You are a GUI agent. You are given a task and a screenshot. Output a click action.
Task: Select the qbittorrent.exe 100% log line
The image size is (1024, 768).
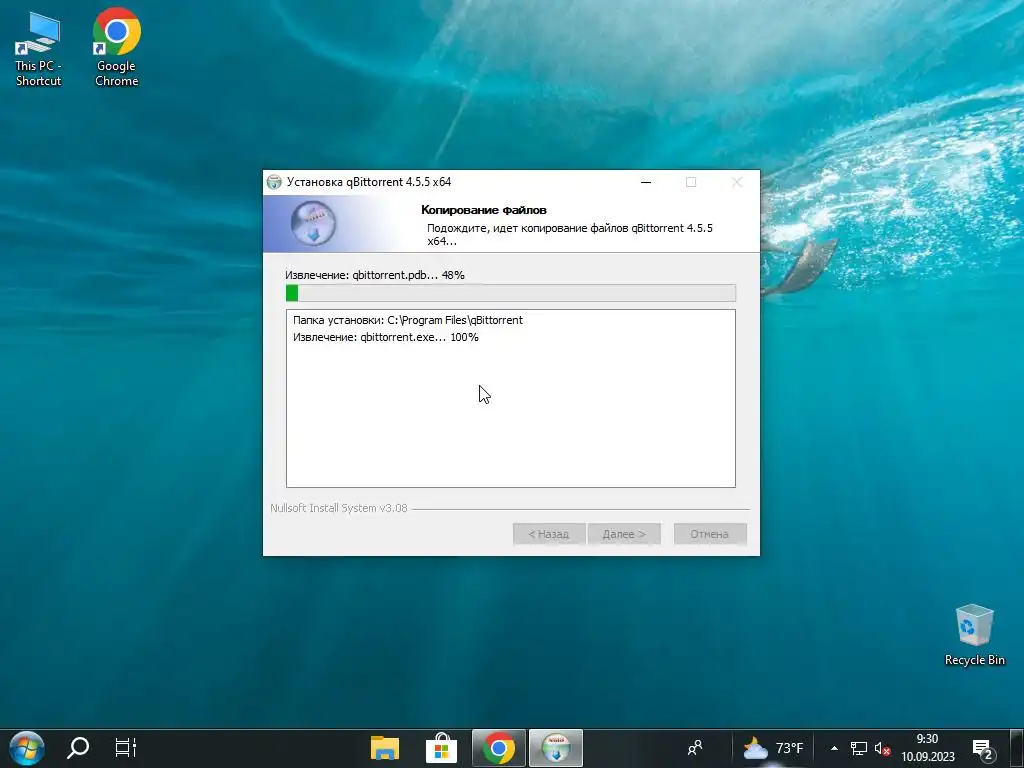click(385, 337)
